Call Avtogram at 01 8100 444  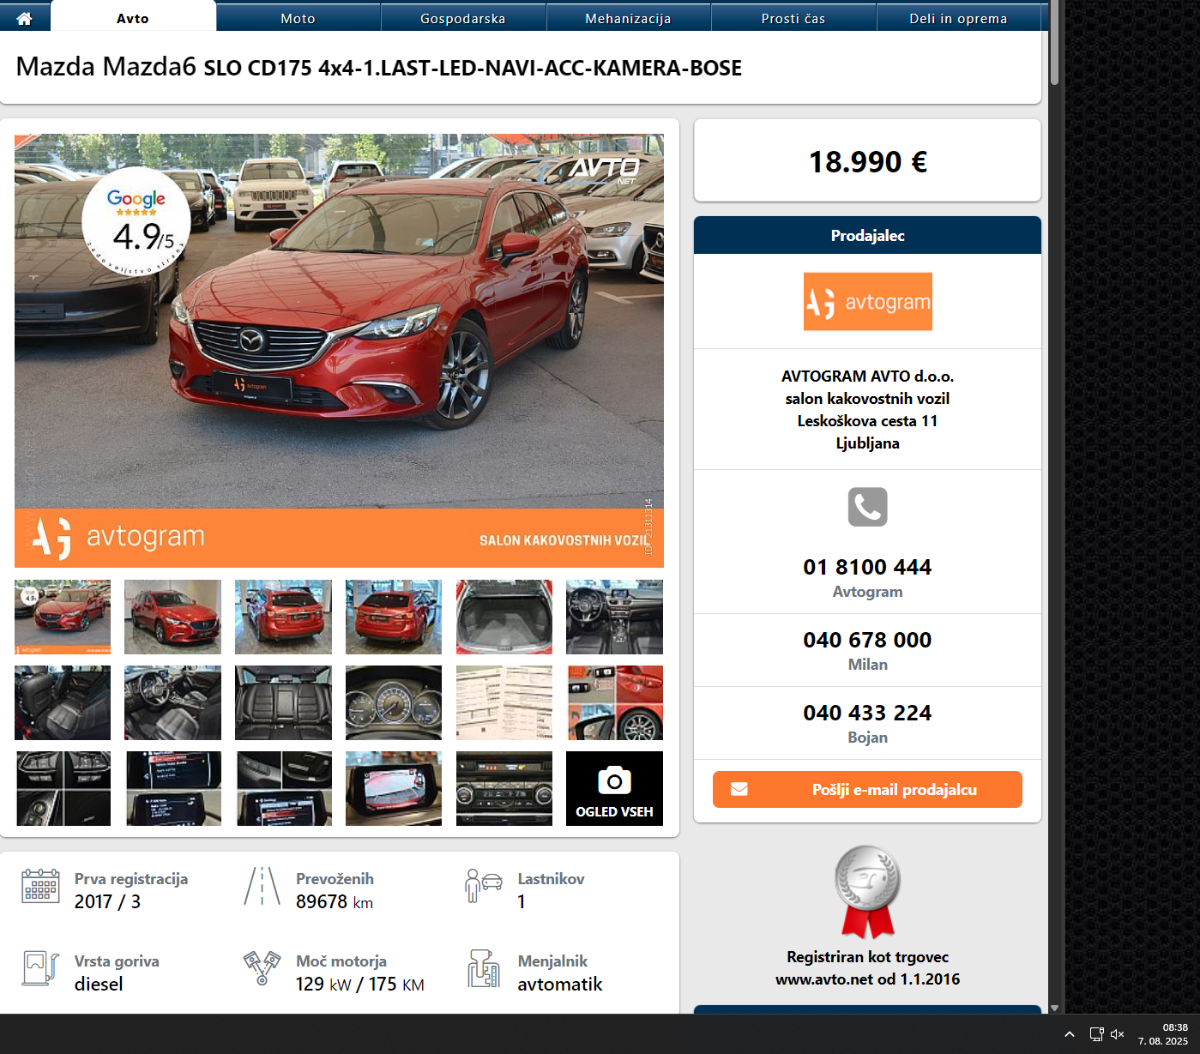coord(868,567)
